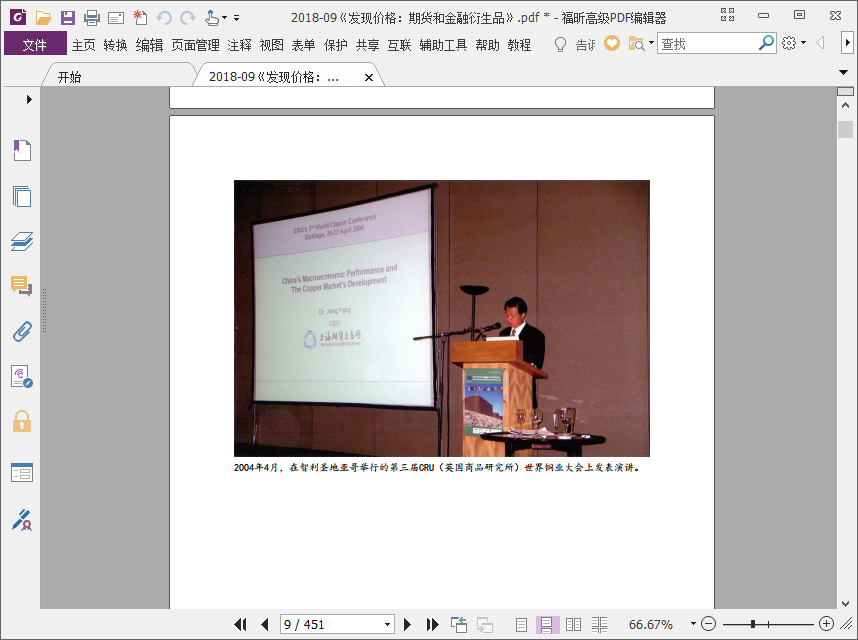Switch to the 主页 ribbon tab
This screenshot has height=640, width=858.
pos(84,45)
